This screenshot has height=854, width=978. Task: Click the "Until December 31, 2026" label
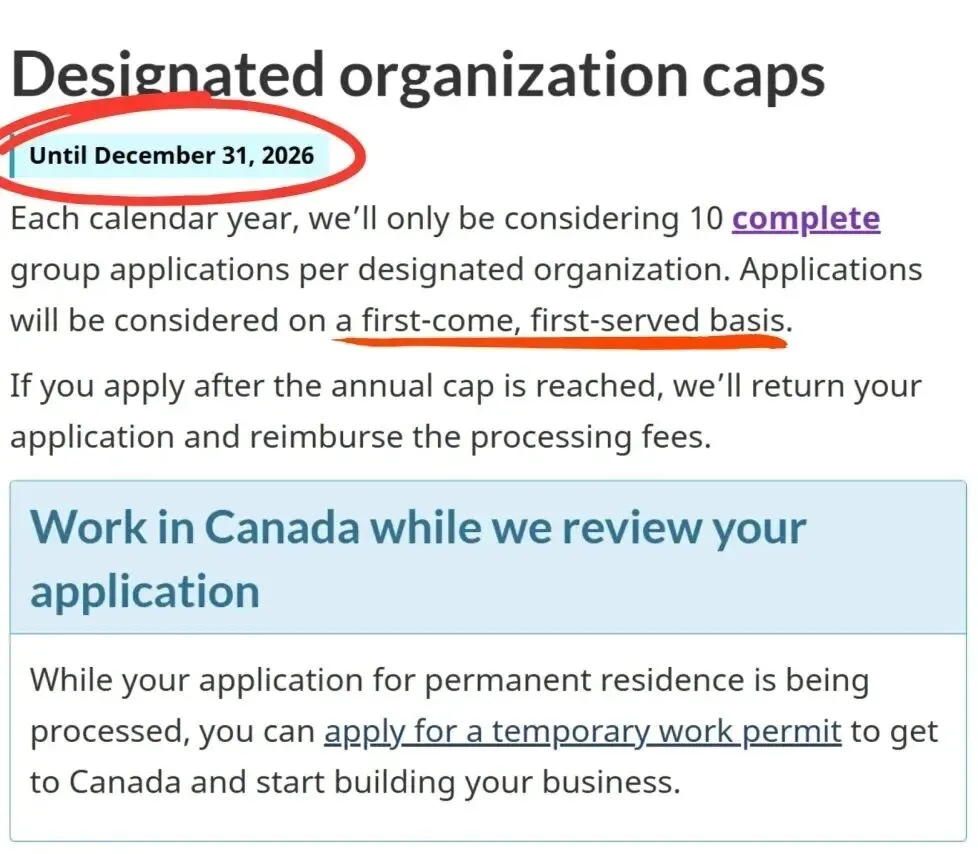point(171,155)
